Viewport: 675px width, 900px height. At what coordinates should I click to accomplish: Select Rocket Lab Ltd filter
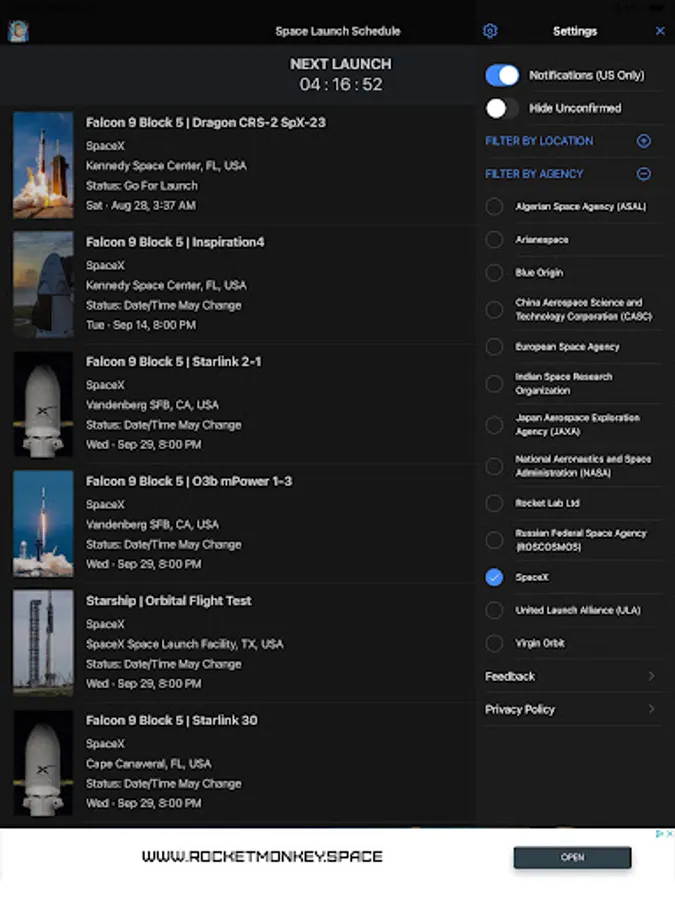pyautogui.click(x=494, y=503)
